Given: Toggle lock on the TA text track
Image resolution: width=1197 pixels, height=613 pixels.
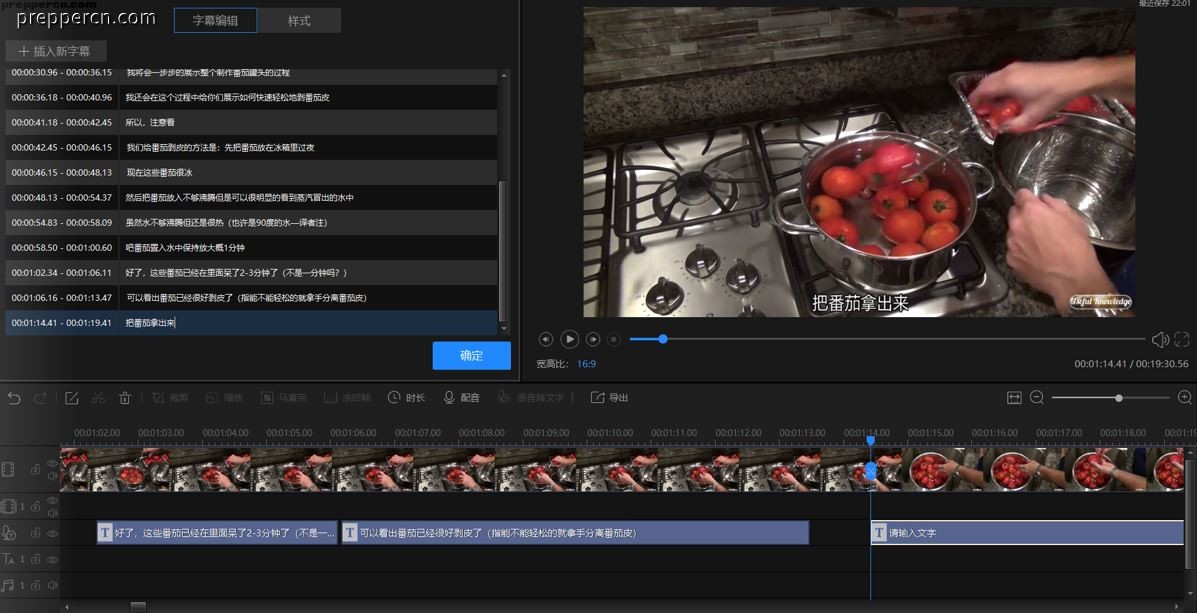Looking at the screenshot, I should coord(35,560).
